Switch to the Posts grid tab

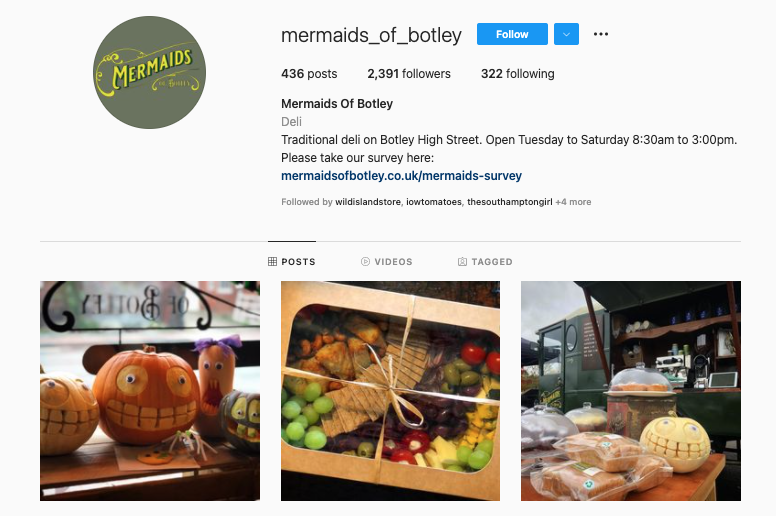click(x=292, y=262)
